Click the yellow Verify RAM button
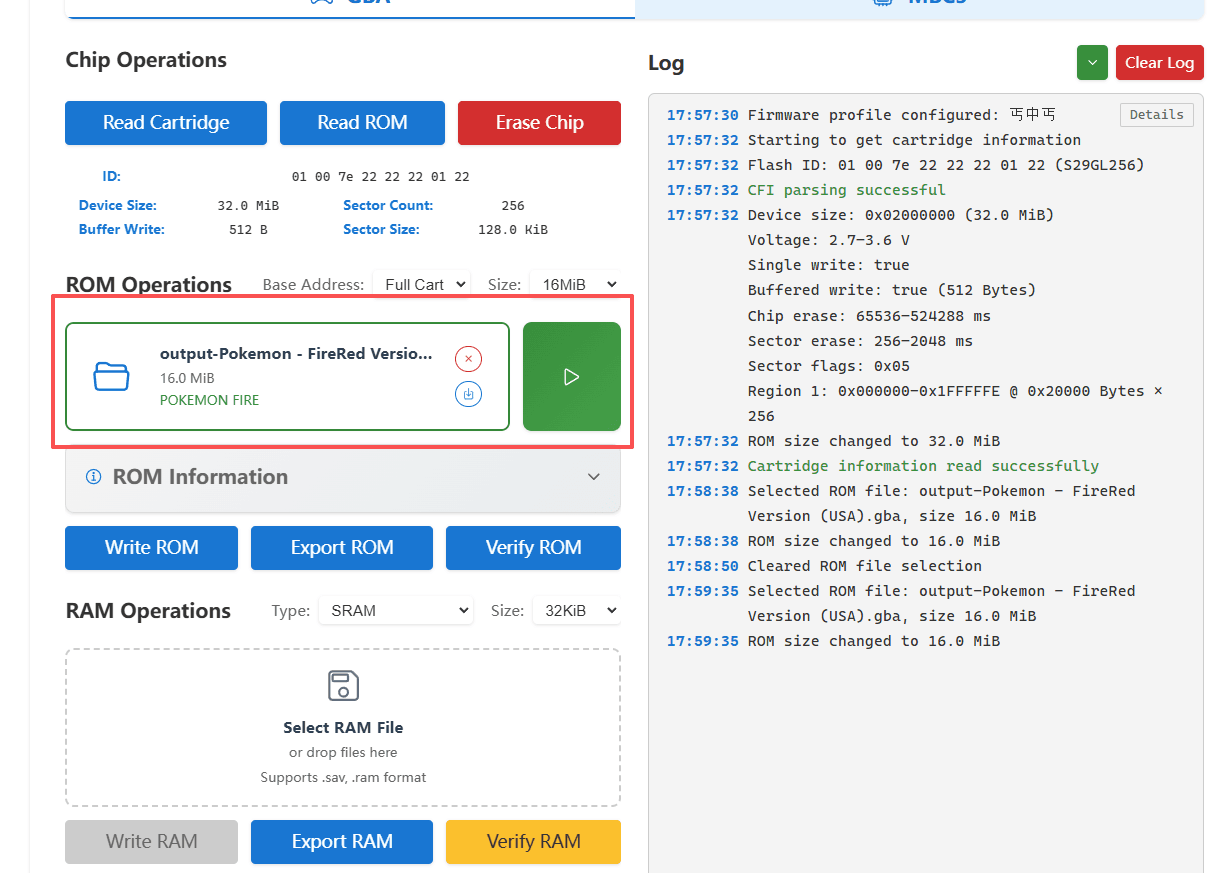Viewport: 1232px width, 873px height. point(533,842)
